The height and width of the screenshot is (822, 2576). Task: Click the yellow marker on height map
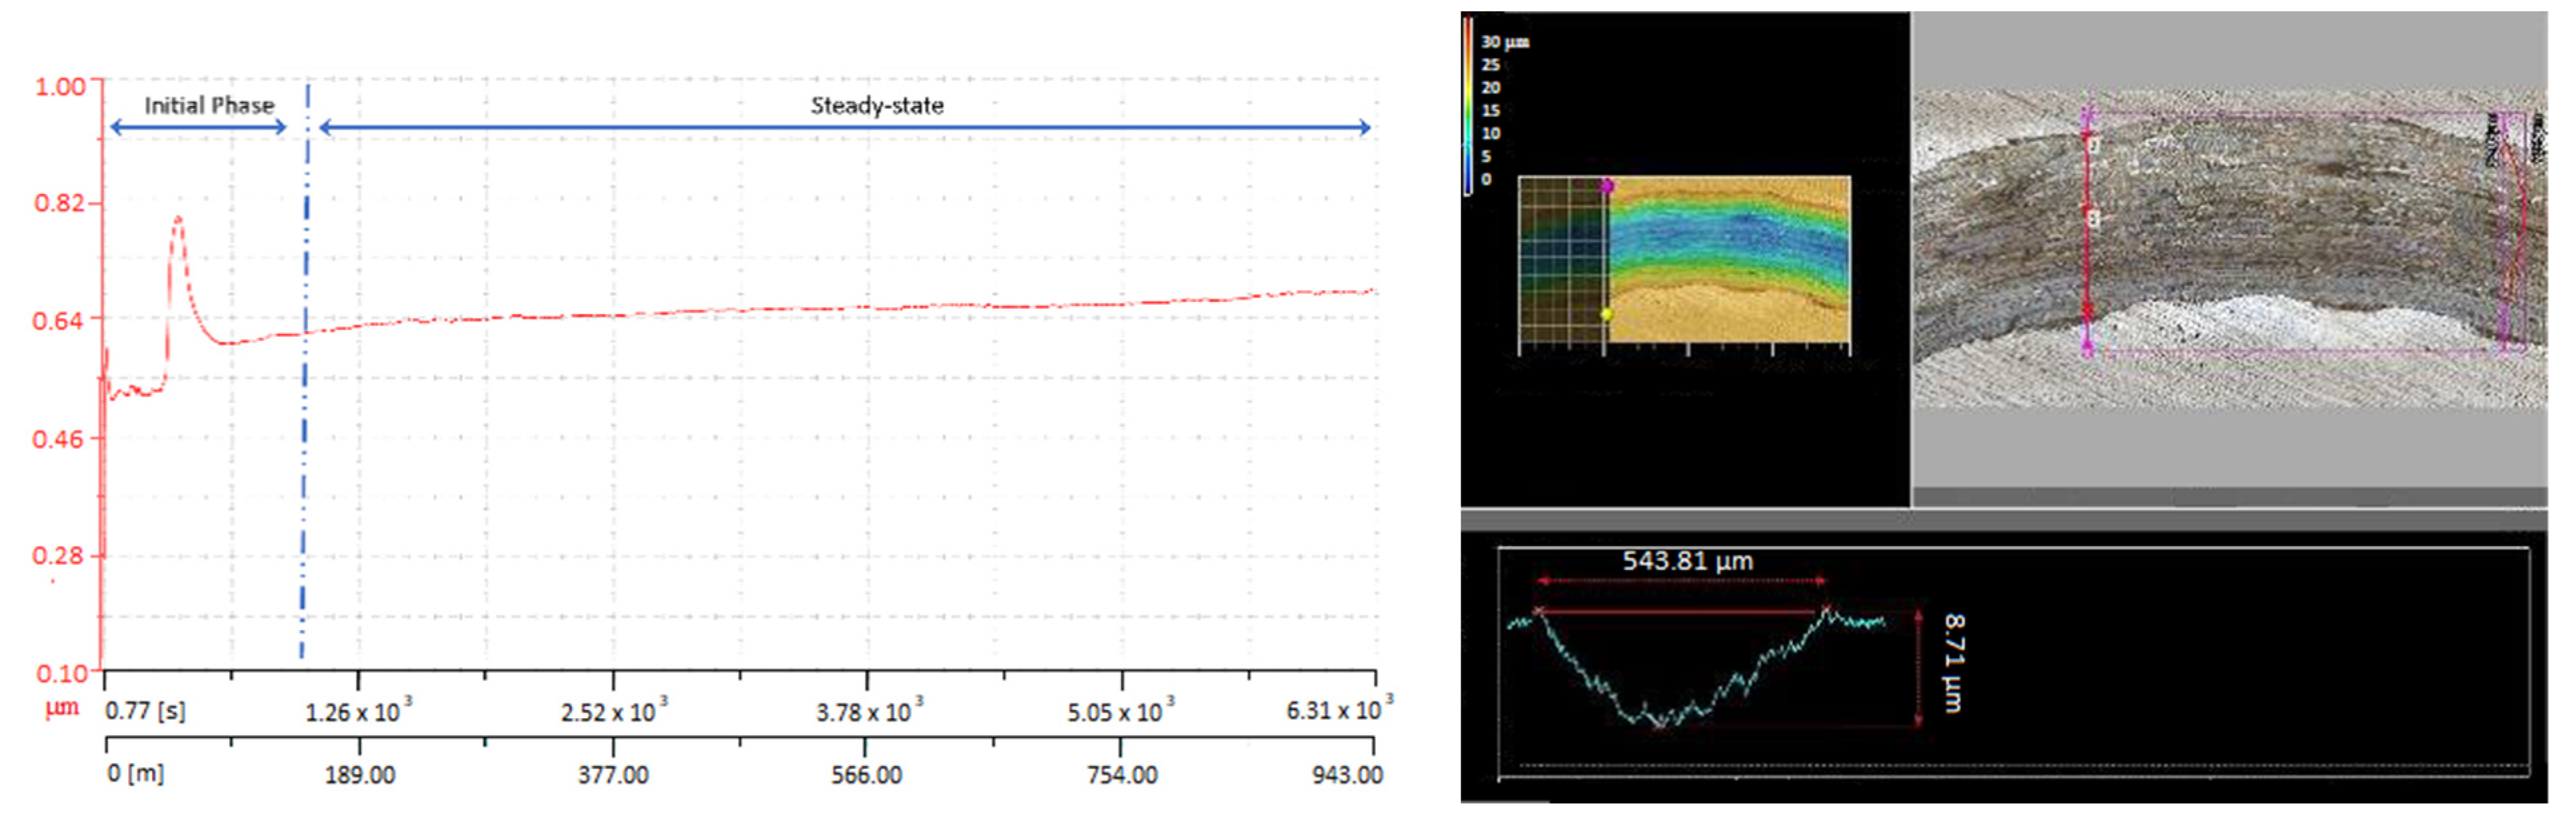pyautogui.click(x=1606, y=315)
